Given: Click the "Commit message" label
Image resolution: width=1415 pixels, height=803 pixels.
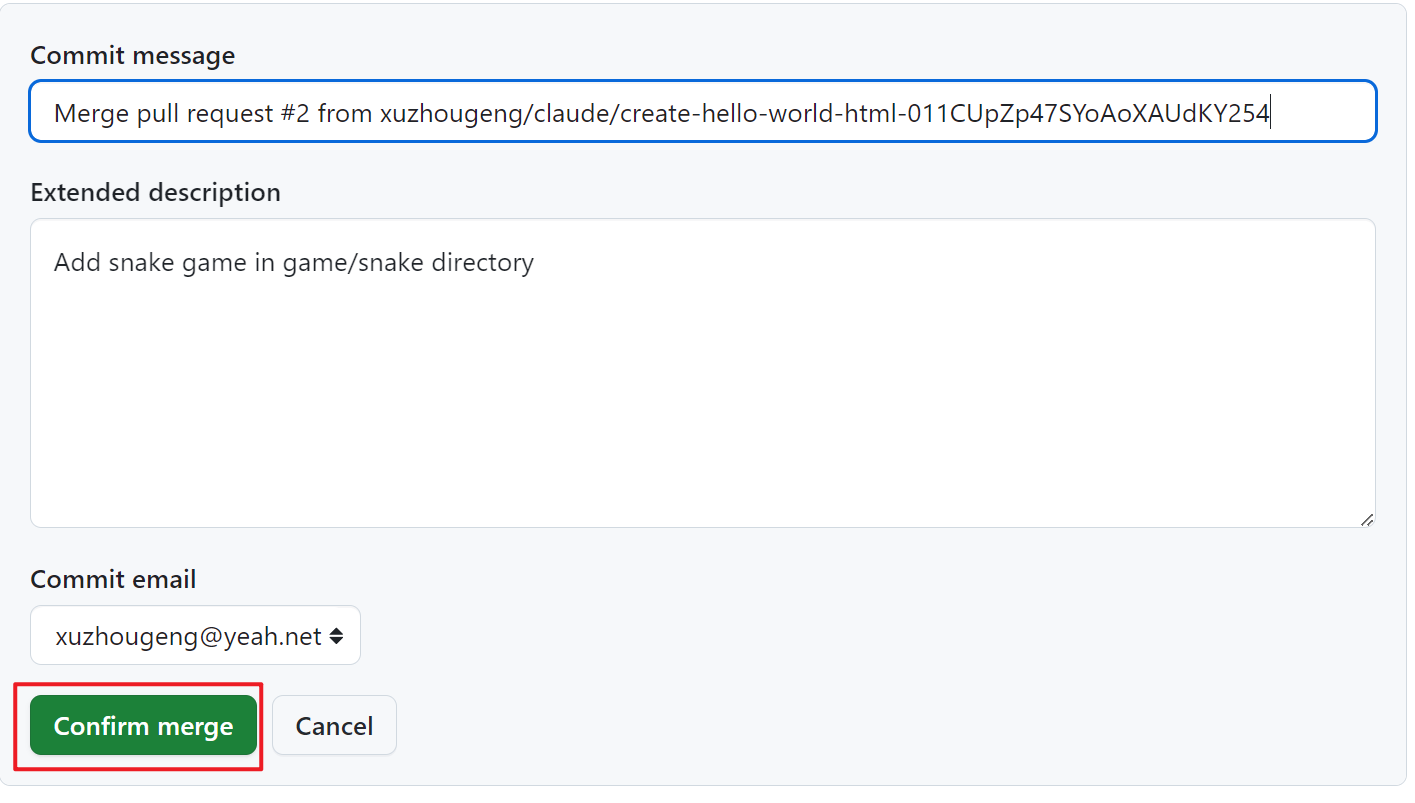Looking at the screenshot, I should pyautogui.click(x=132, y=56).
